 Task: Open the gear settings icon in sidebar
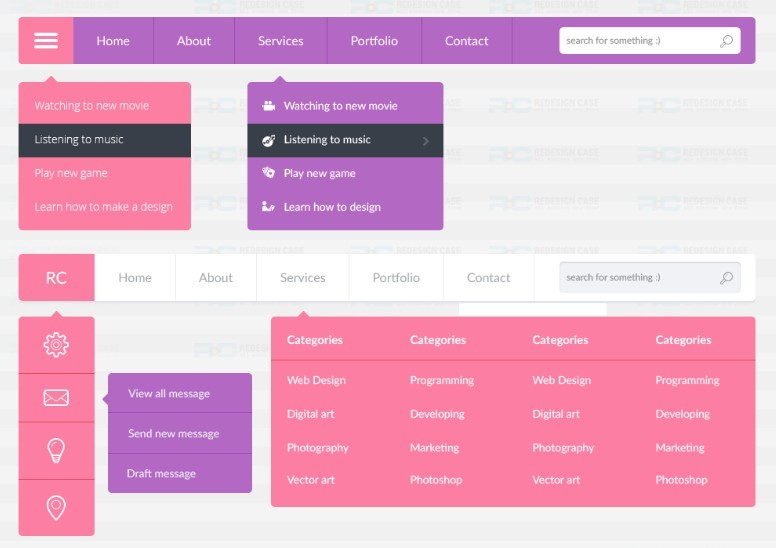[56, 345]
